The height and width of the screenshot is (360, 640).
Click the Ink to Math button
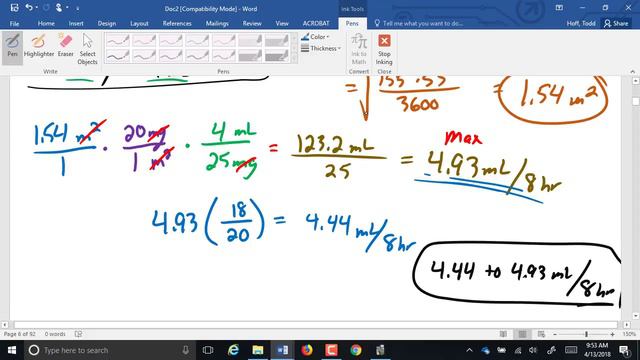(359, 49)
